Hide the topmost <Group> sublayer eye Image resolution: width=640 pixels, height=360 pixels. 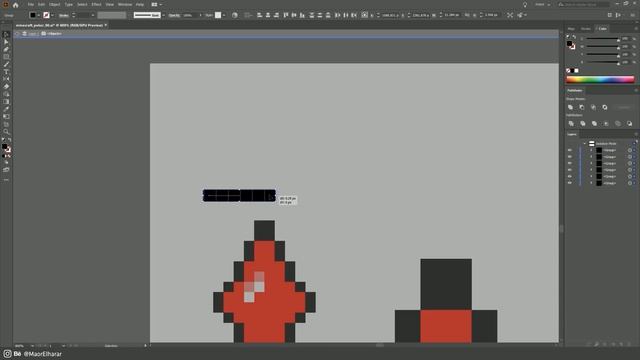(x=570, y=150)
